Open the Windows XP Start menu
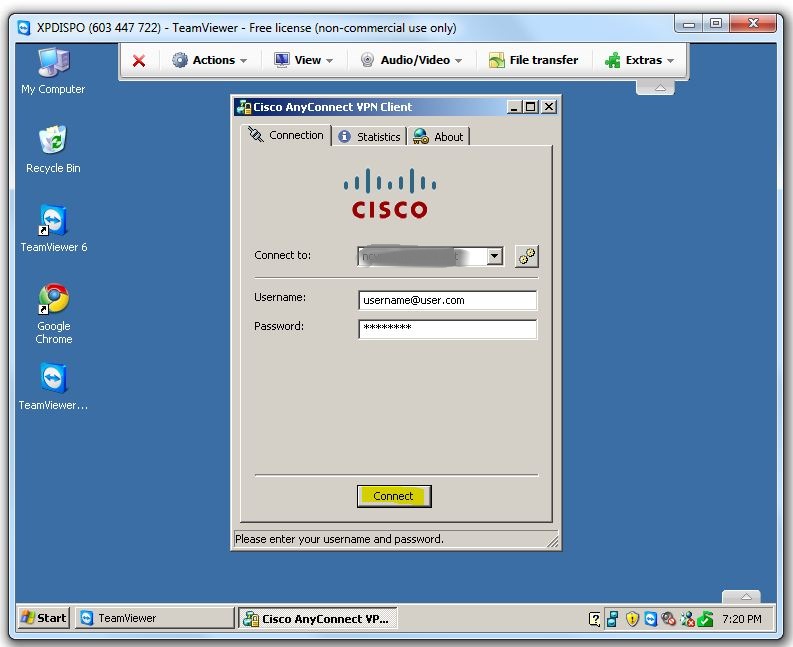This screenshot has height=647, width=793. pos(43,618)
